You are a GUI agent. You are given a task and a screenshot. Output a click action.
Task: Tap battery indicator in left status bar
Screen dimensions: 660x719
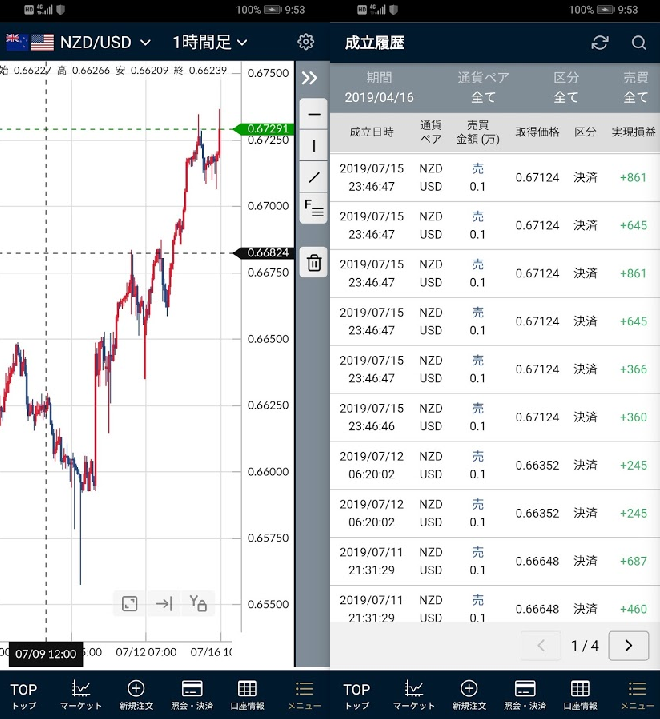point(272,10)
